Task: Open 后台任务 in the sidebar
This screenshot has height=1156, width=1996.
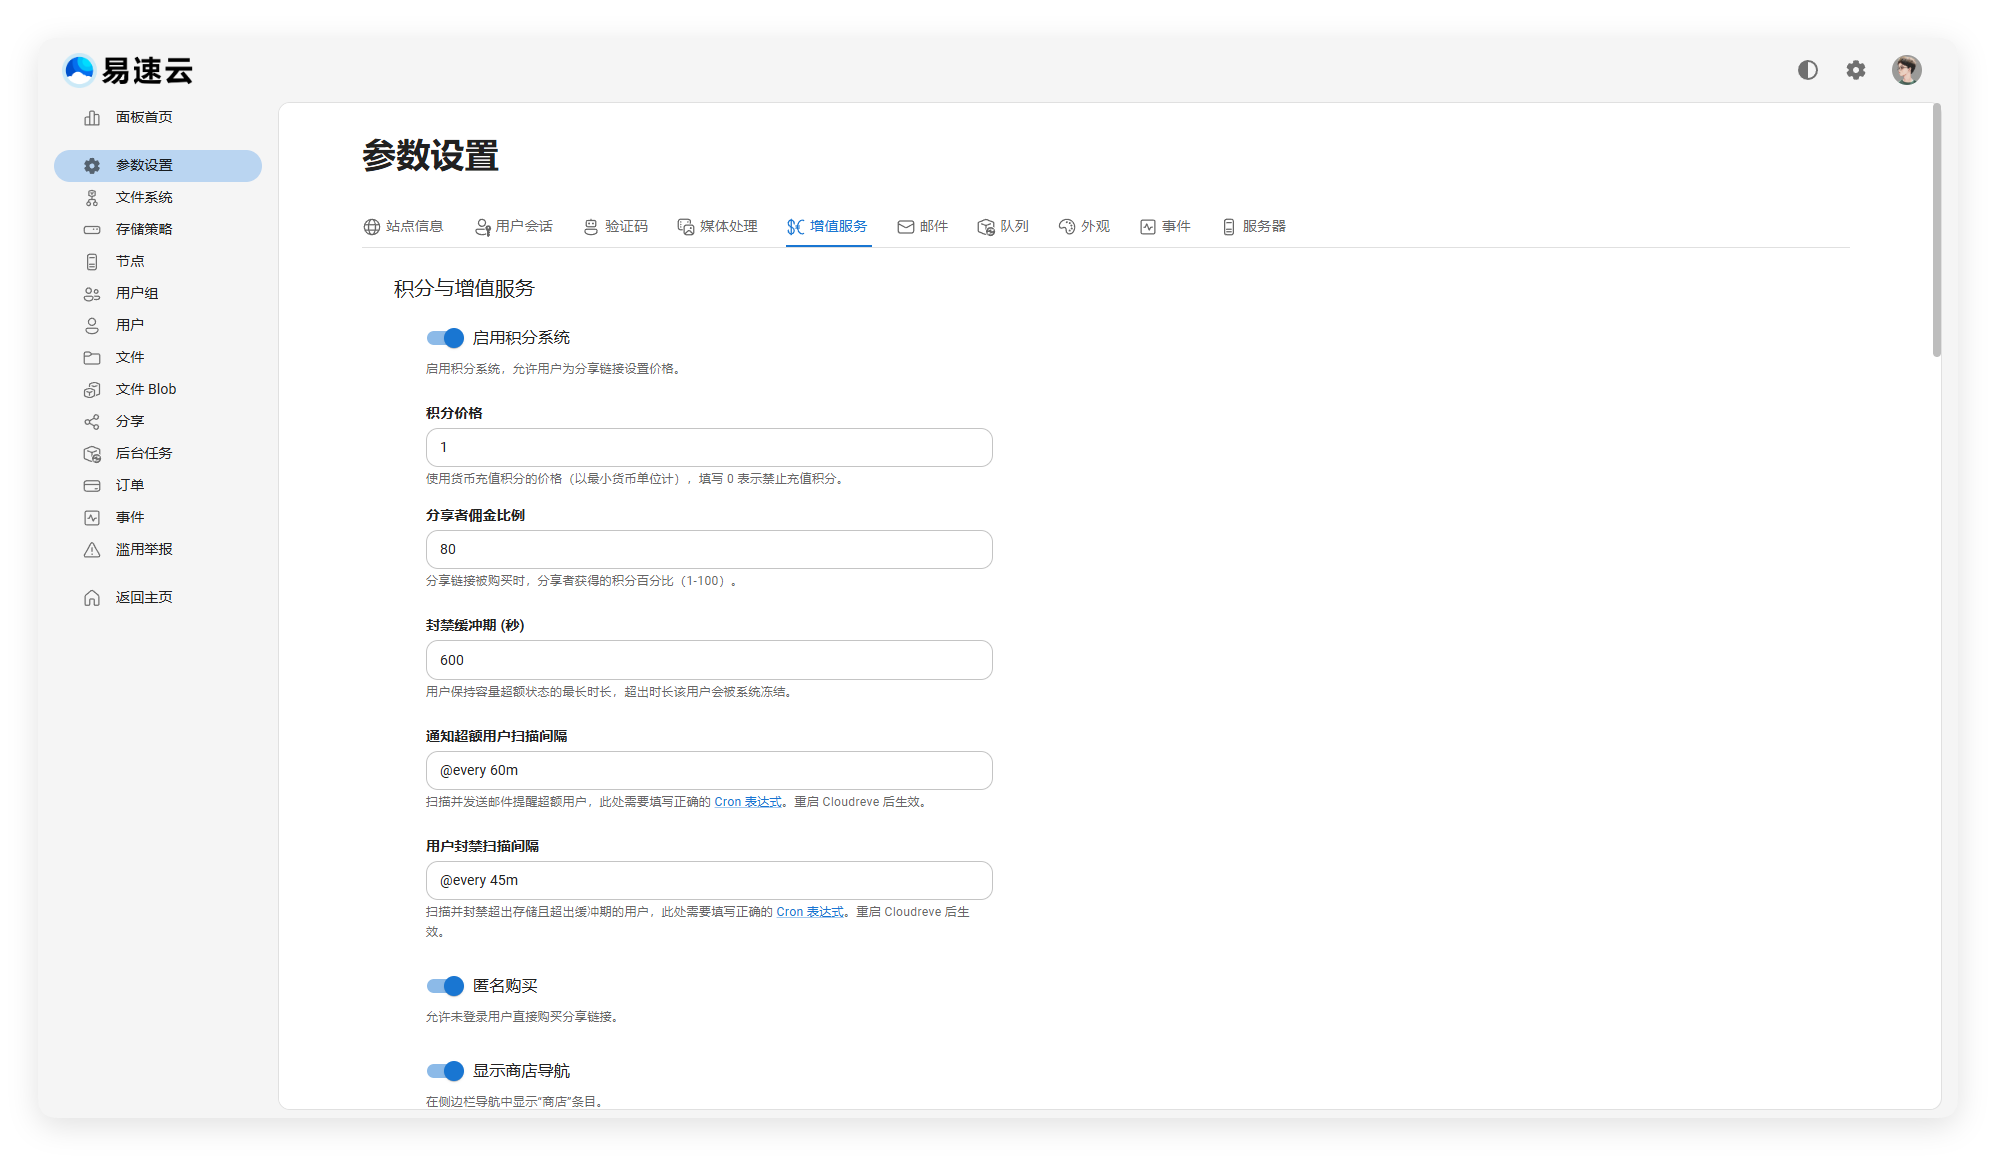Action: (x=143, y=453)
